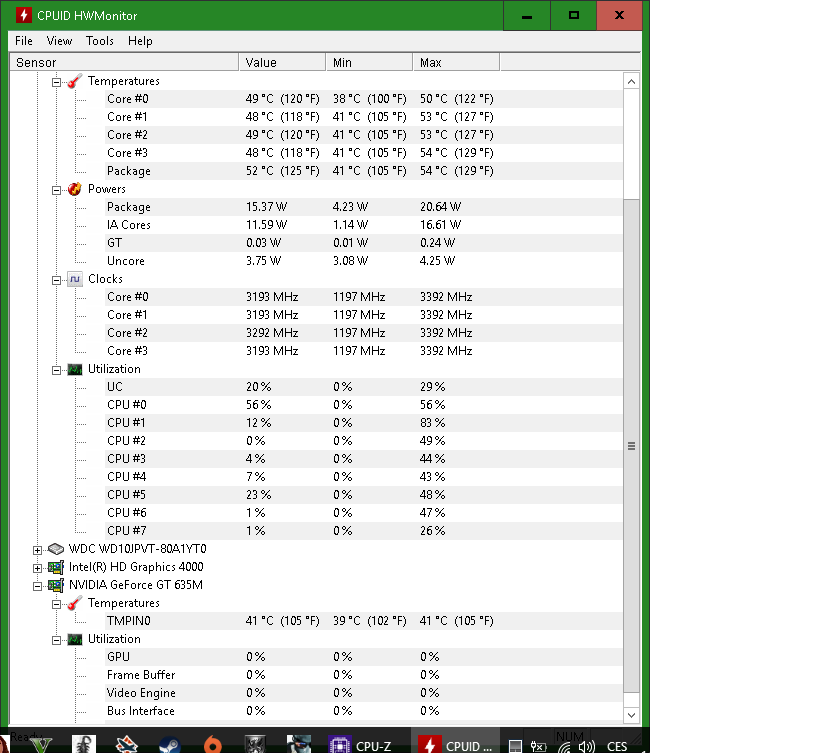Click the NVIDIA GeForce GT 635M card icon
Image resolution: width=816 pixels, height=753 pixels.
pyautogui.click(x=56, y=585)
